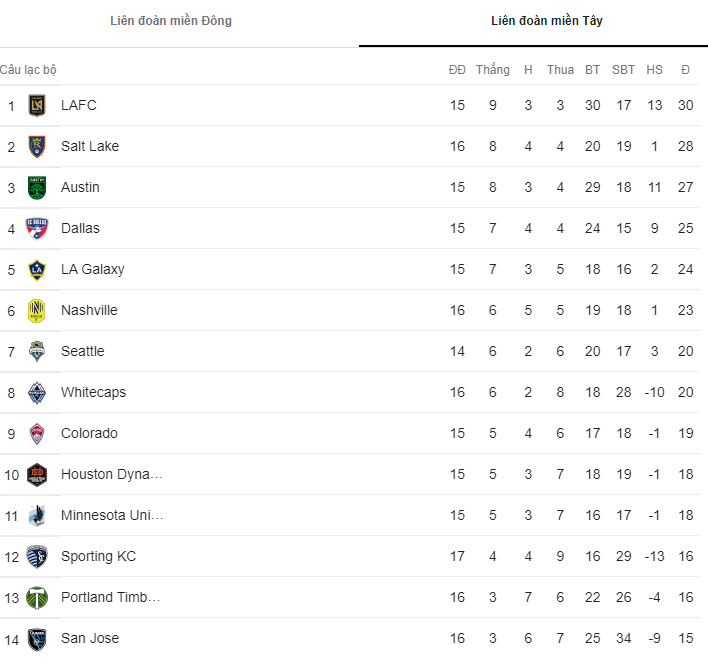Click the Nashville team name
Viewport: 708px width, 662px height.
pyautogui.click(x=89, y=310)
